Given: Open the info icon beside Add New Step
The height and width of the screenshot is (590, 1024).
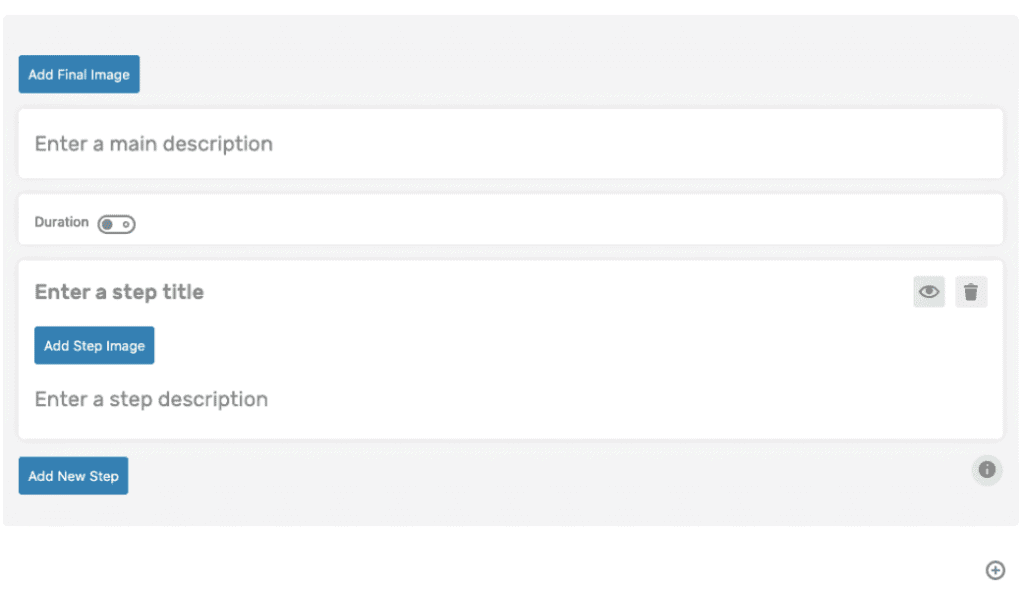Looking at the screenshot, I should pyautogui.click(x=987, y=469).
